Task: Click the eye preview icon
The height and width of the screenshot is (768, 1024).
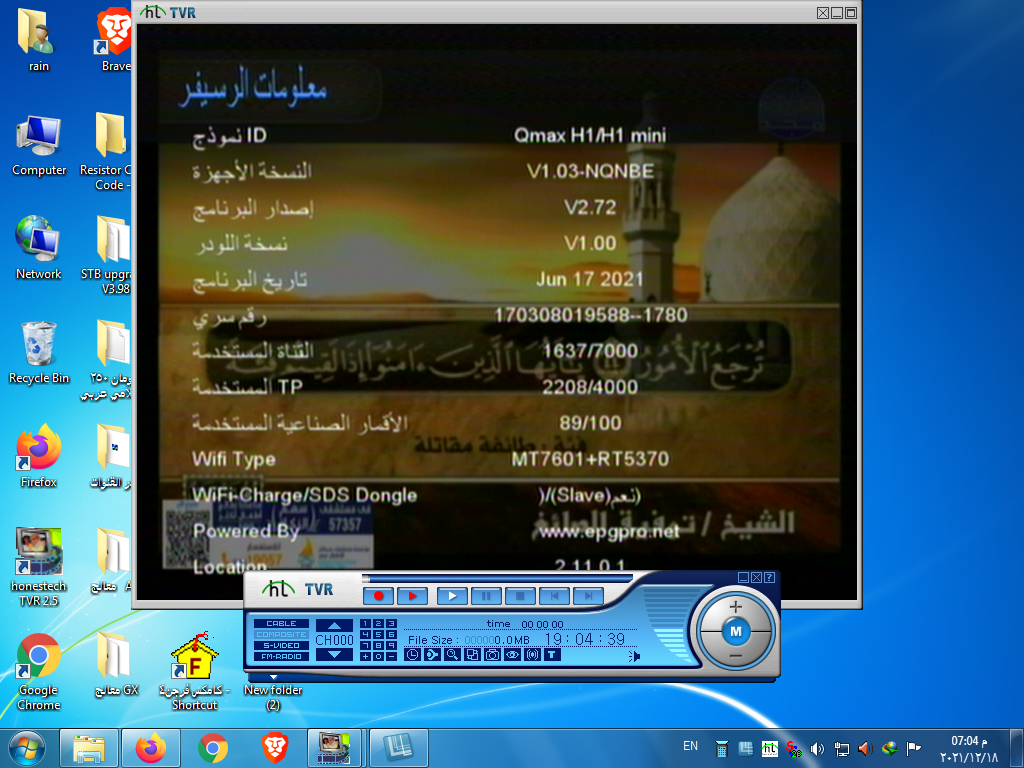Action: (513, 654)
